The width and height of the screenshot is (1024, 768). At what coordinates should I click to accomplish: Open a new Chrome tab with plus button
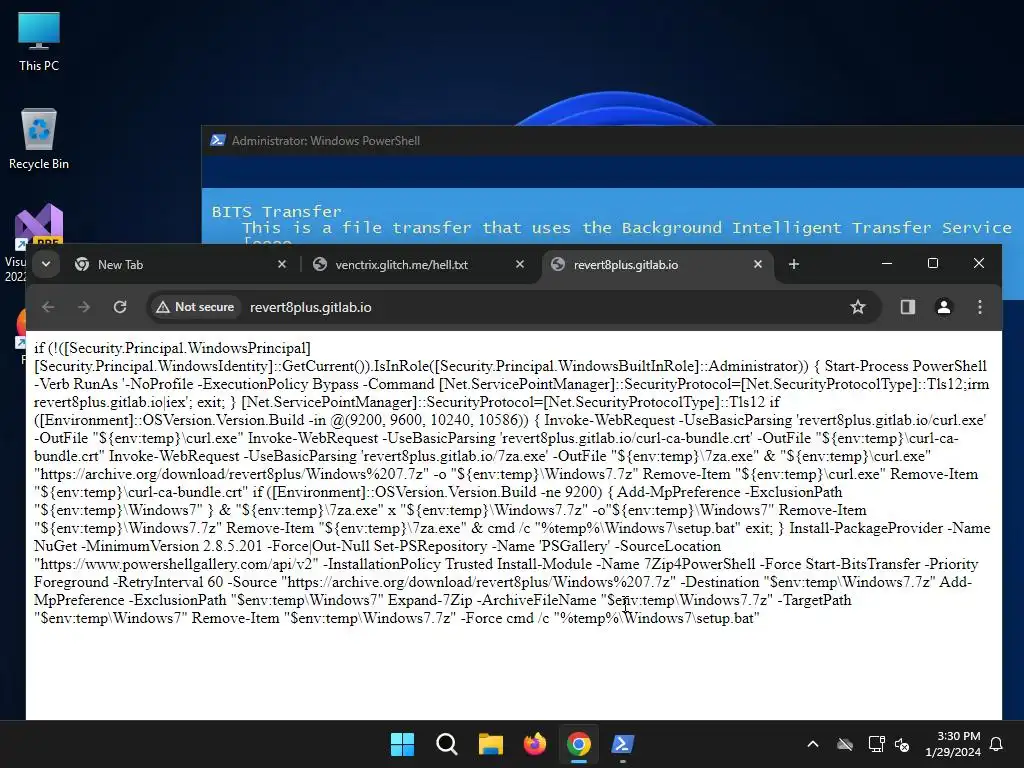point(794,264)
